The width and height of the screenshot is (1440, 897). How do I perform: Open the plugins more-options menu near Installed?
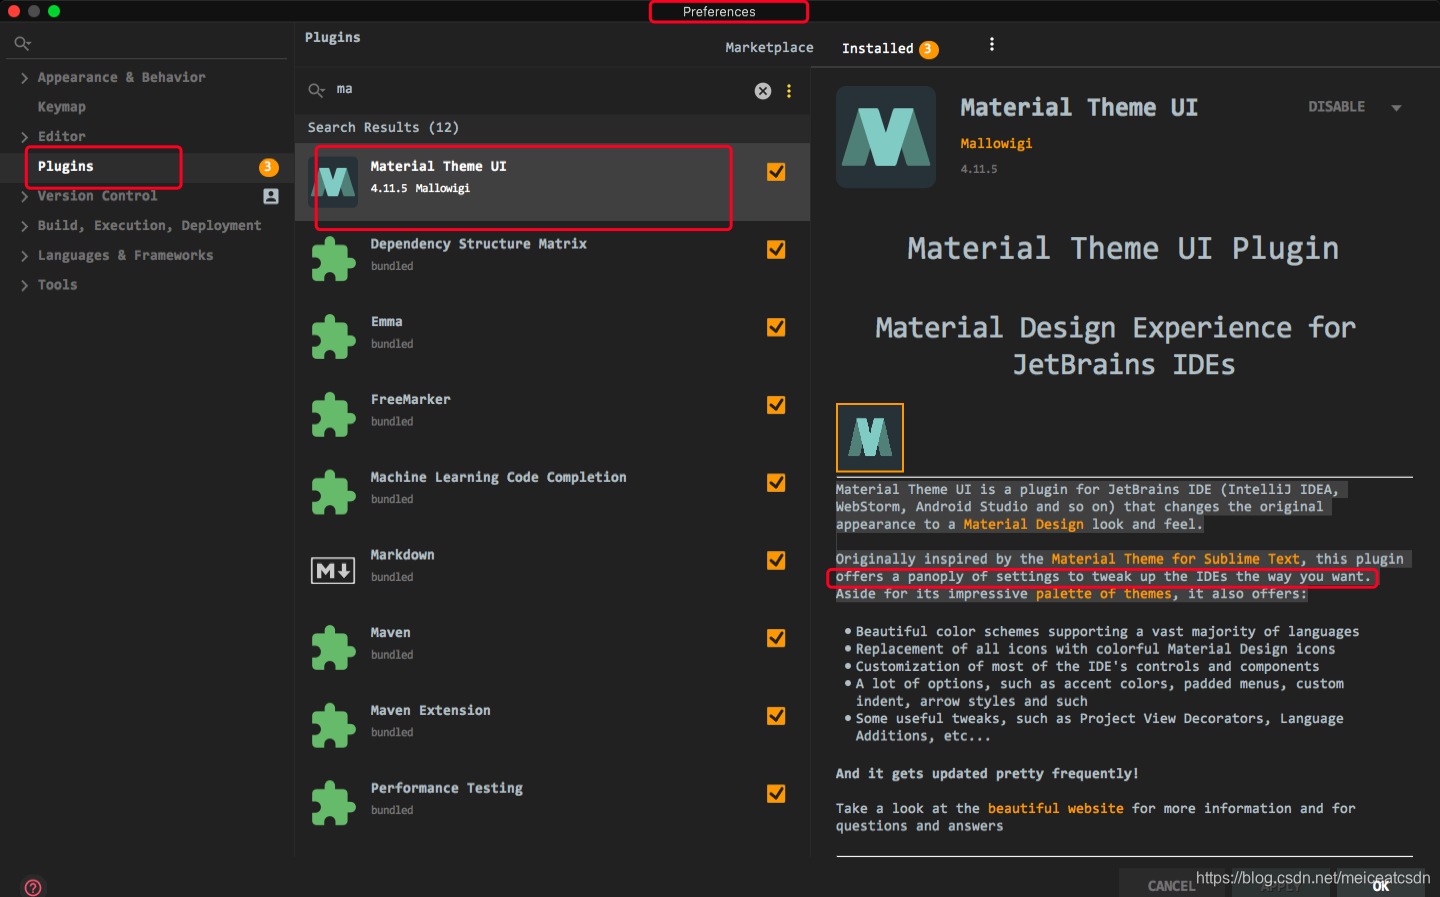coord(991,44)
